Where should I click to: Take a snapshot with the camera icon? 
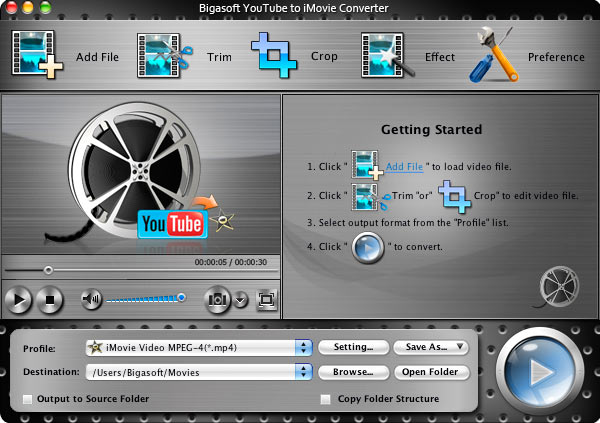217,300
